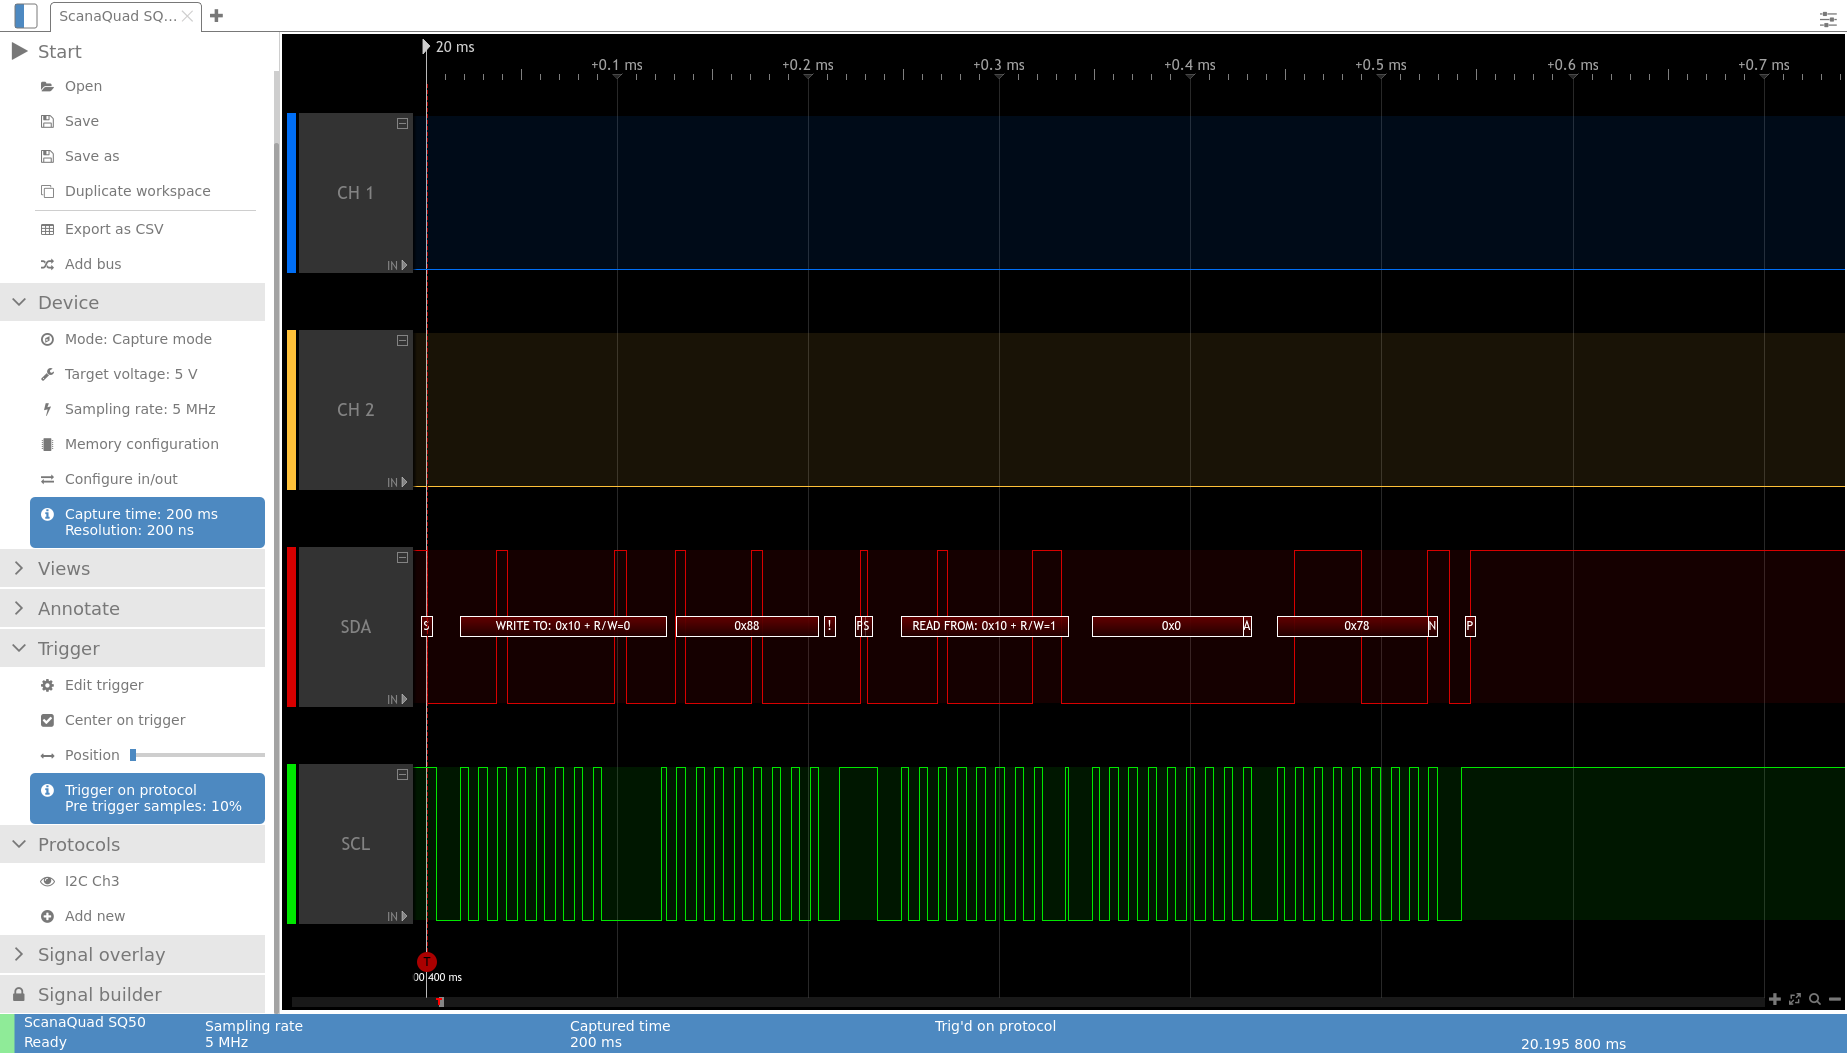Screen dimensions: 1847x1053
Task: Click the CH 1 blue color strip
Action: [291, 193]
